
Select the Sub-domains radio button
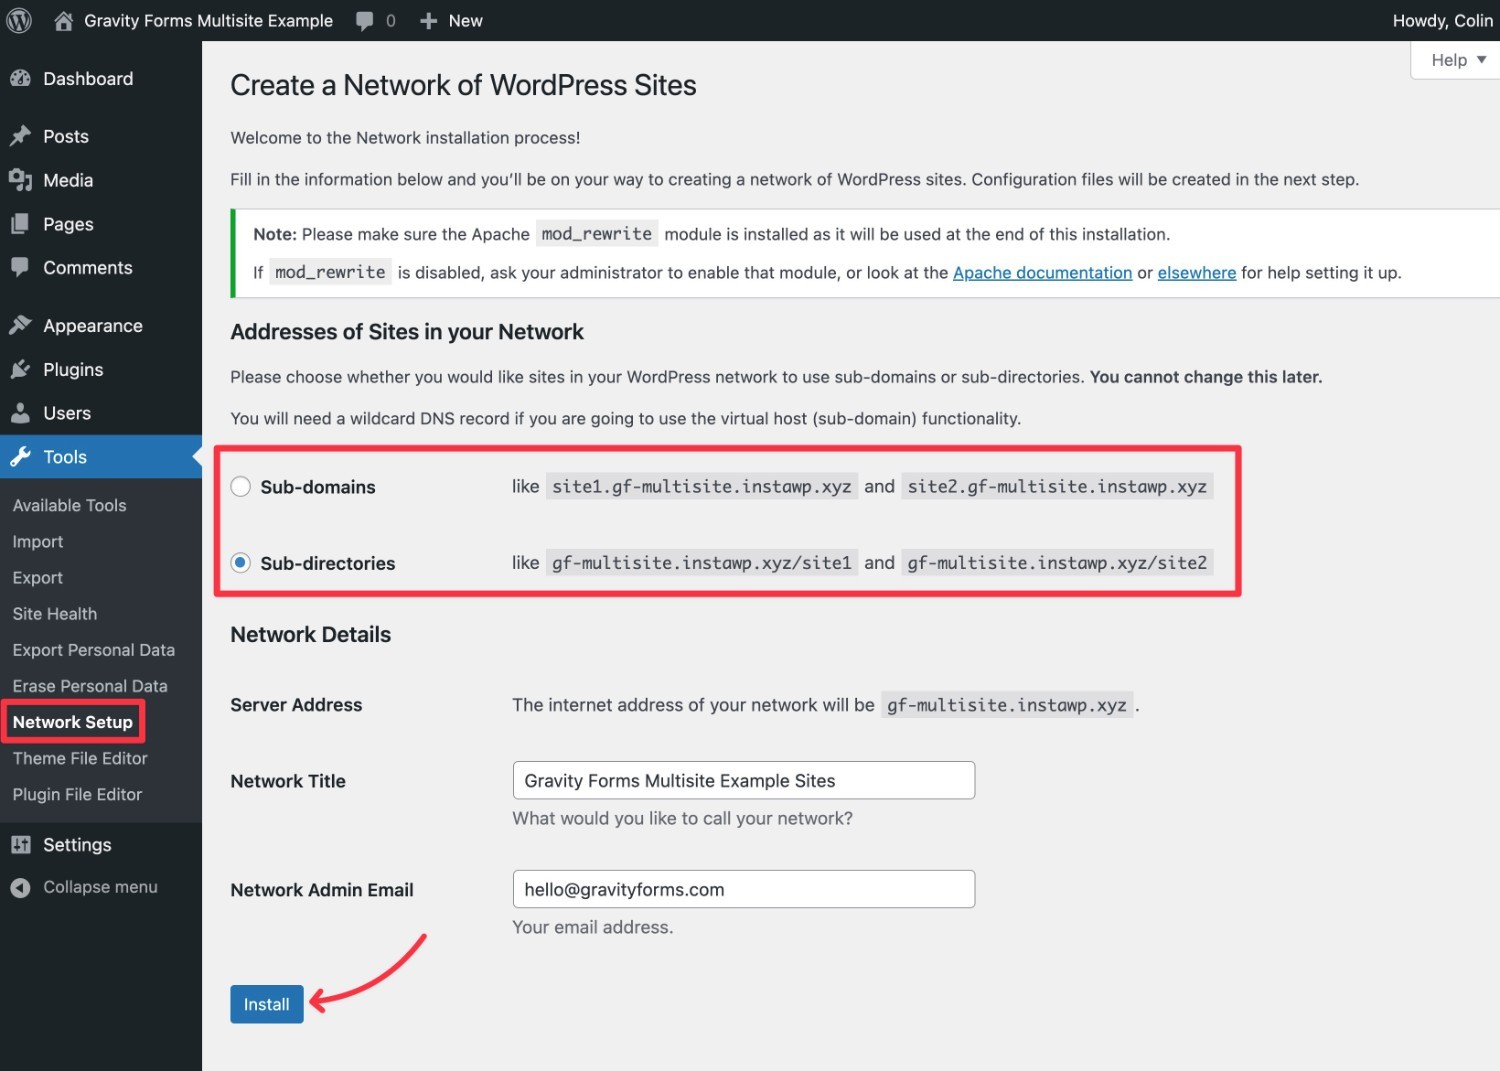coord(240,486)
